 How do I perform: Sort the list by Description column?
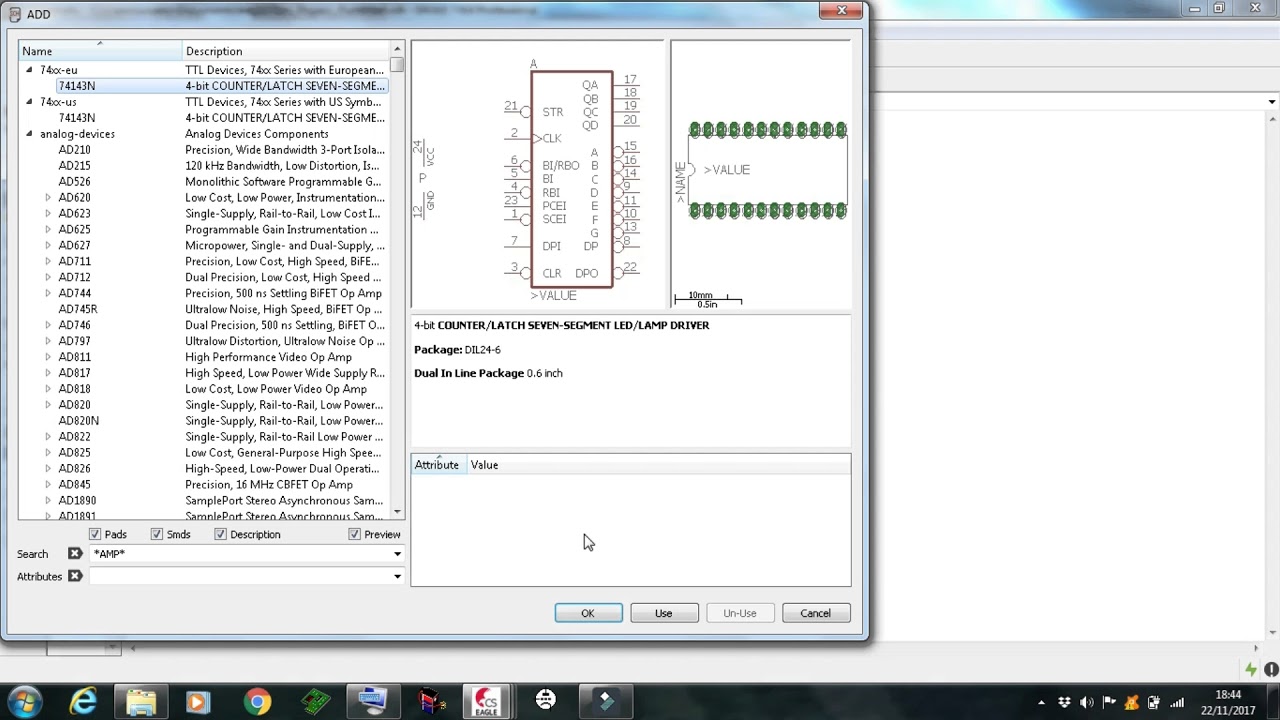(x=286, y=51)
